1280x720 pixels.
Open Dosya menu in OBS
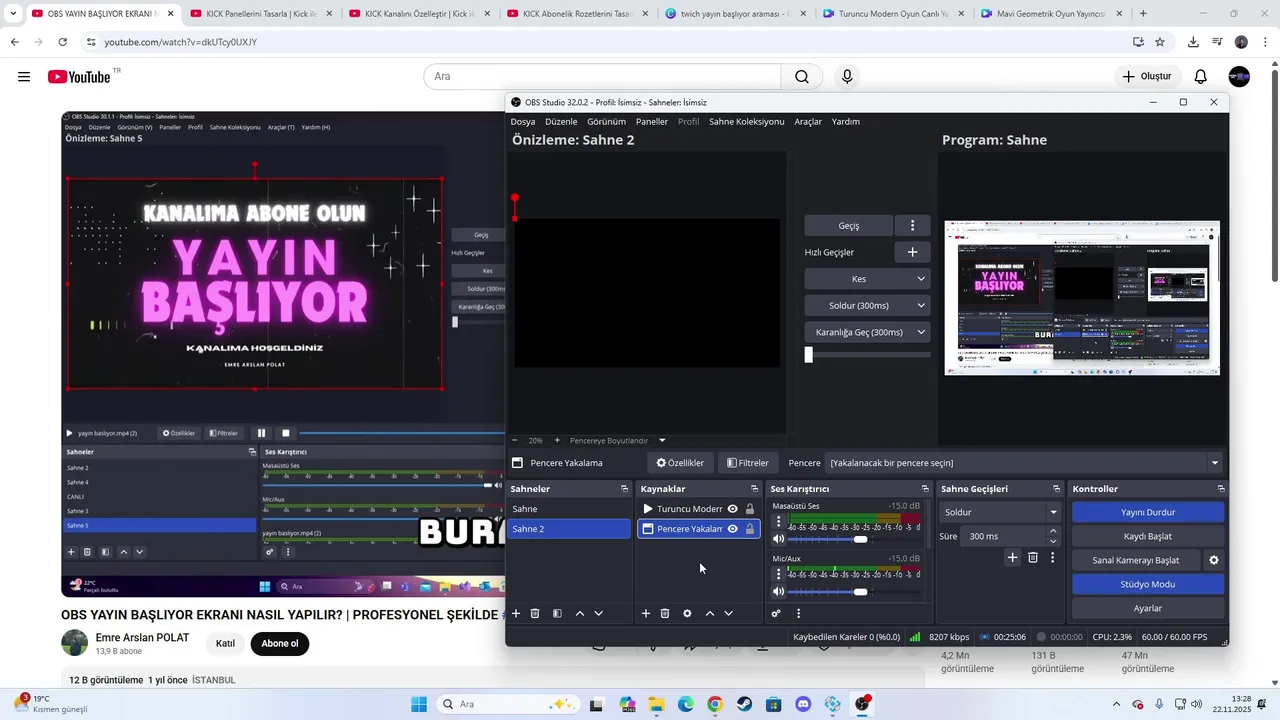(523, 122)
